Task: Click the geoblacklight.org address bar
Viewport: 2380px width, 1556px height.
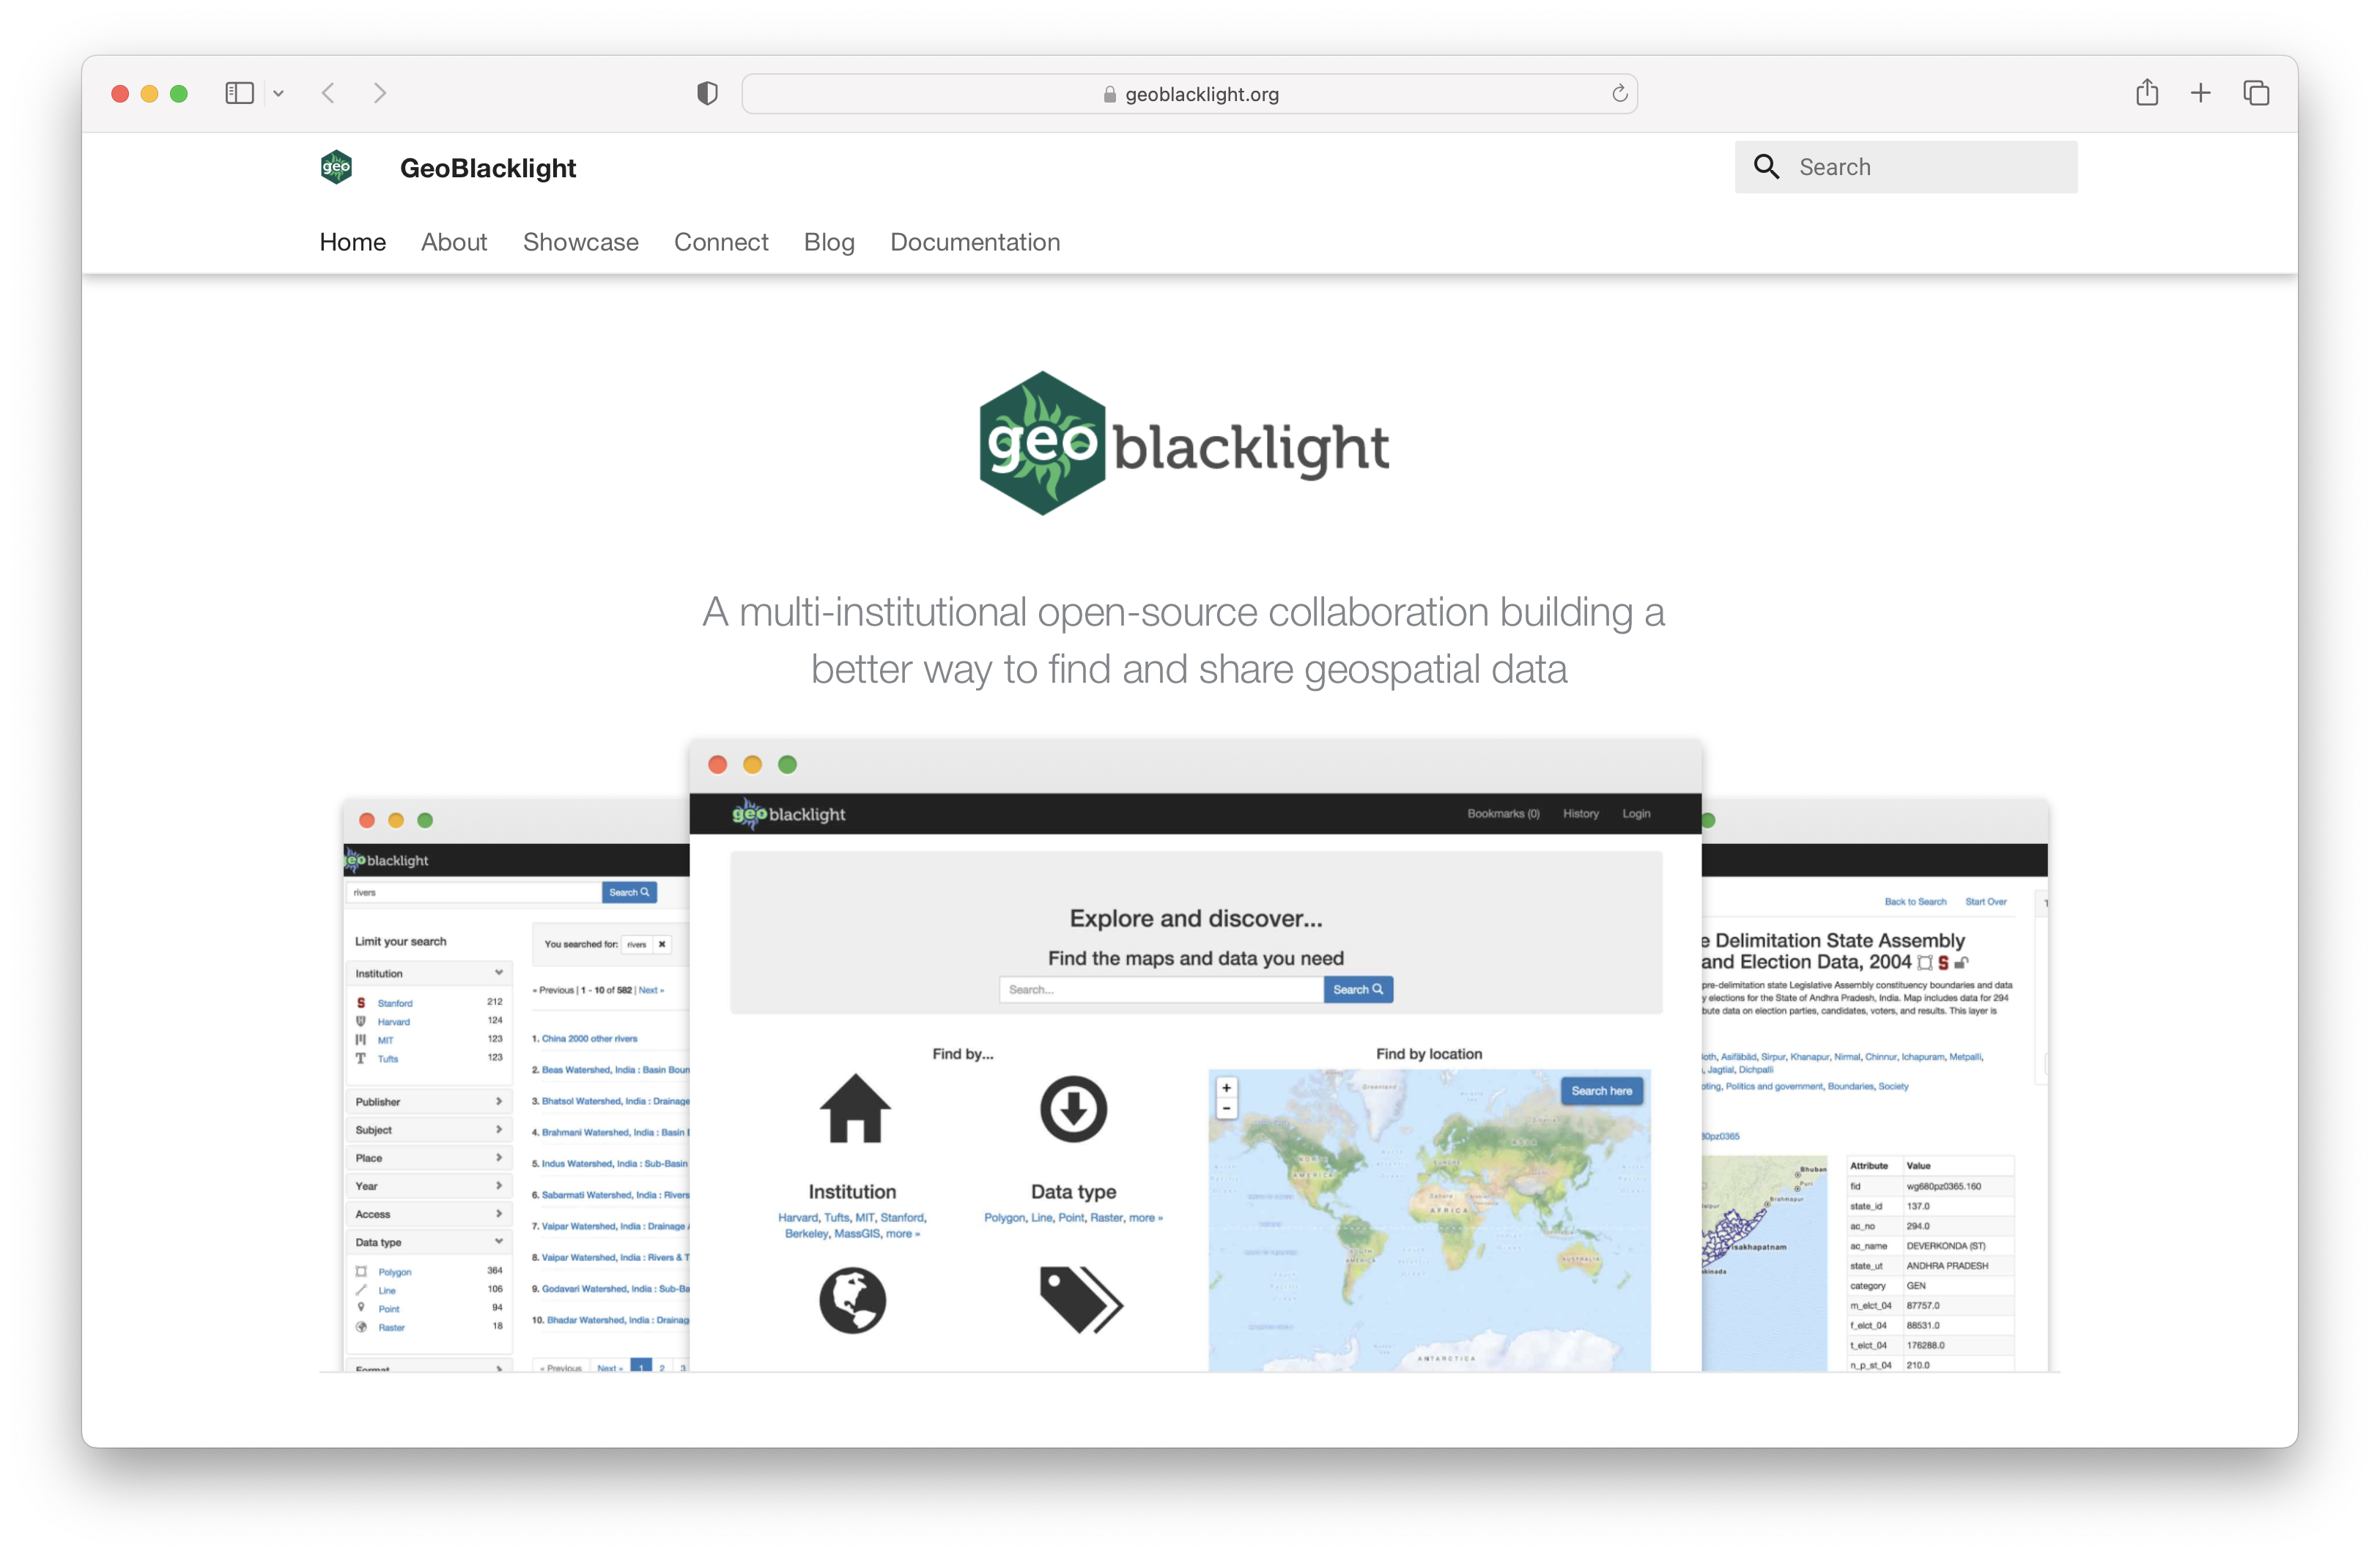Action: pos(1189,94)
